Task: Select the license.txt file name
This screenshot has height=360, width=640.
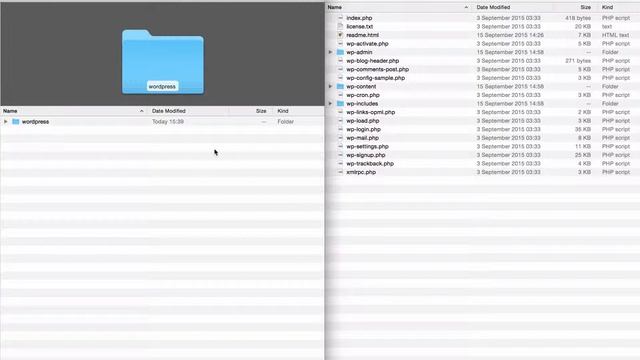Action: click(x=360, y=27)
